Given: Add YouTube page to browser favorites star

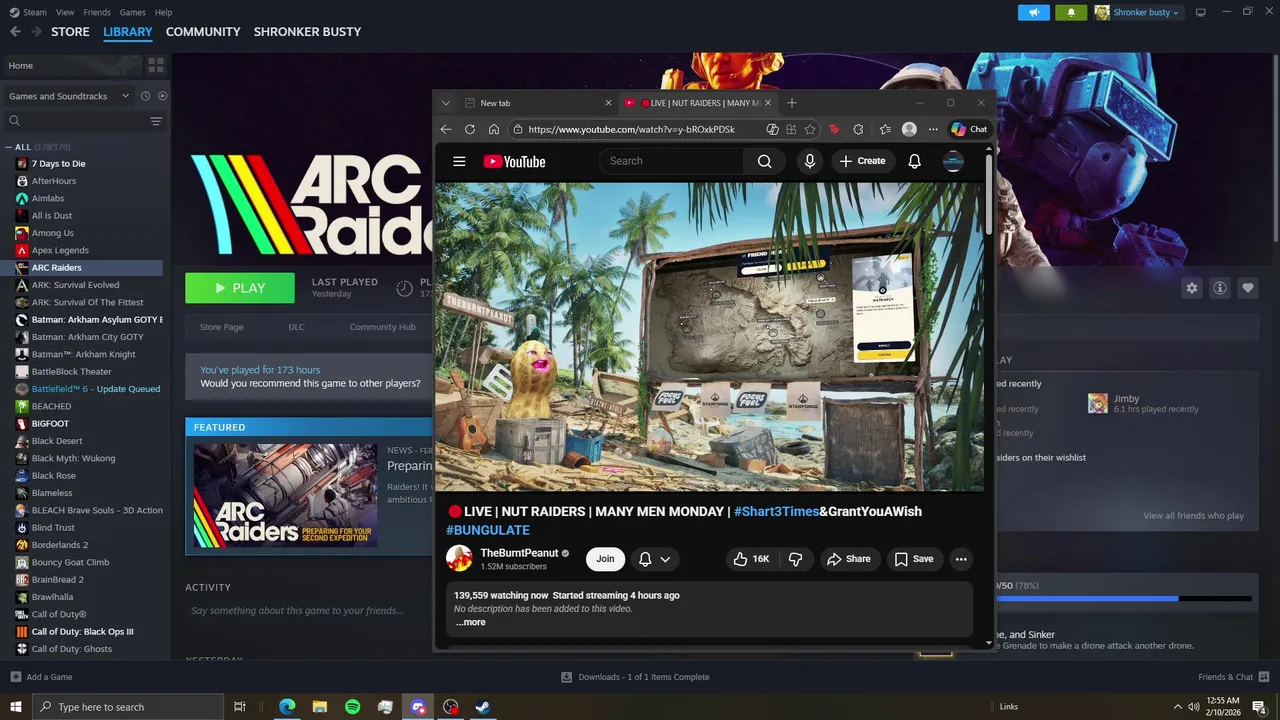Looking at the screenshot, I should (810, 129).
